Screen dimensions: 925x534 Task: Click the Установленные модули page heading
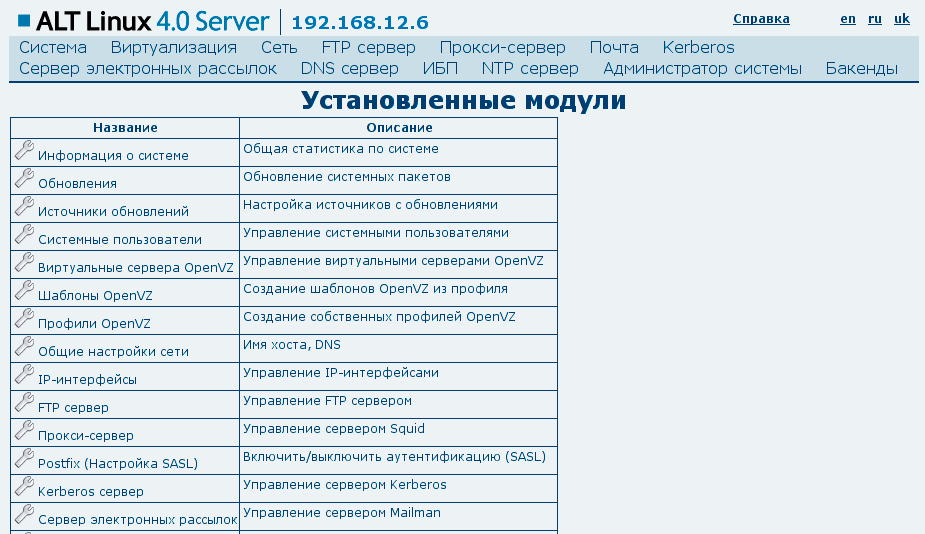[x=464, y=100]
